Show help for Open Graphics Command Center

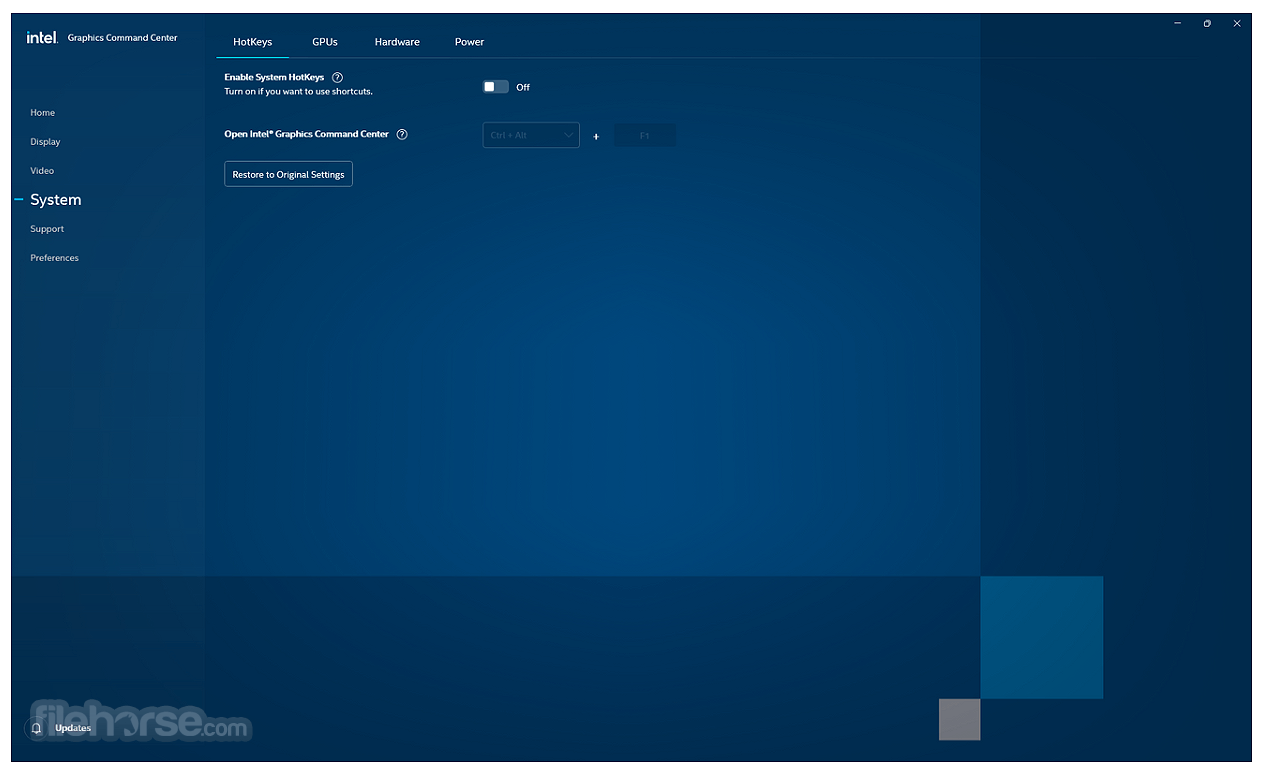(x=402, y=134)
